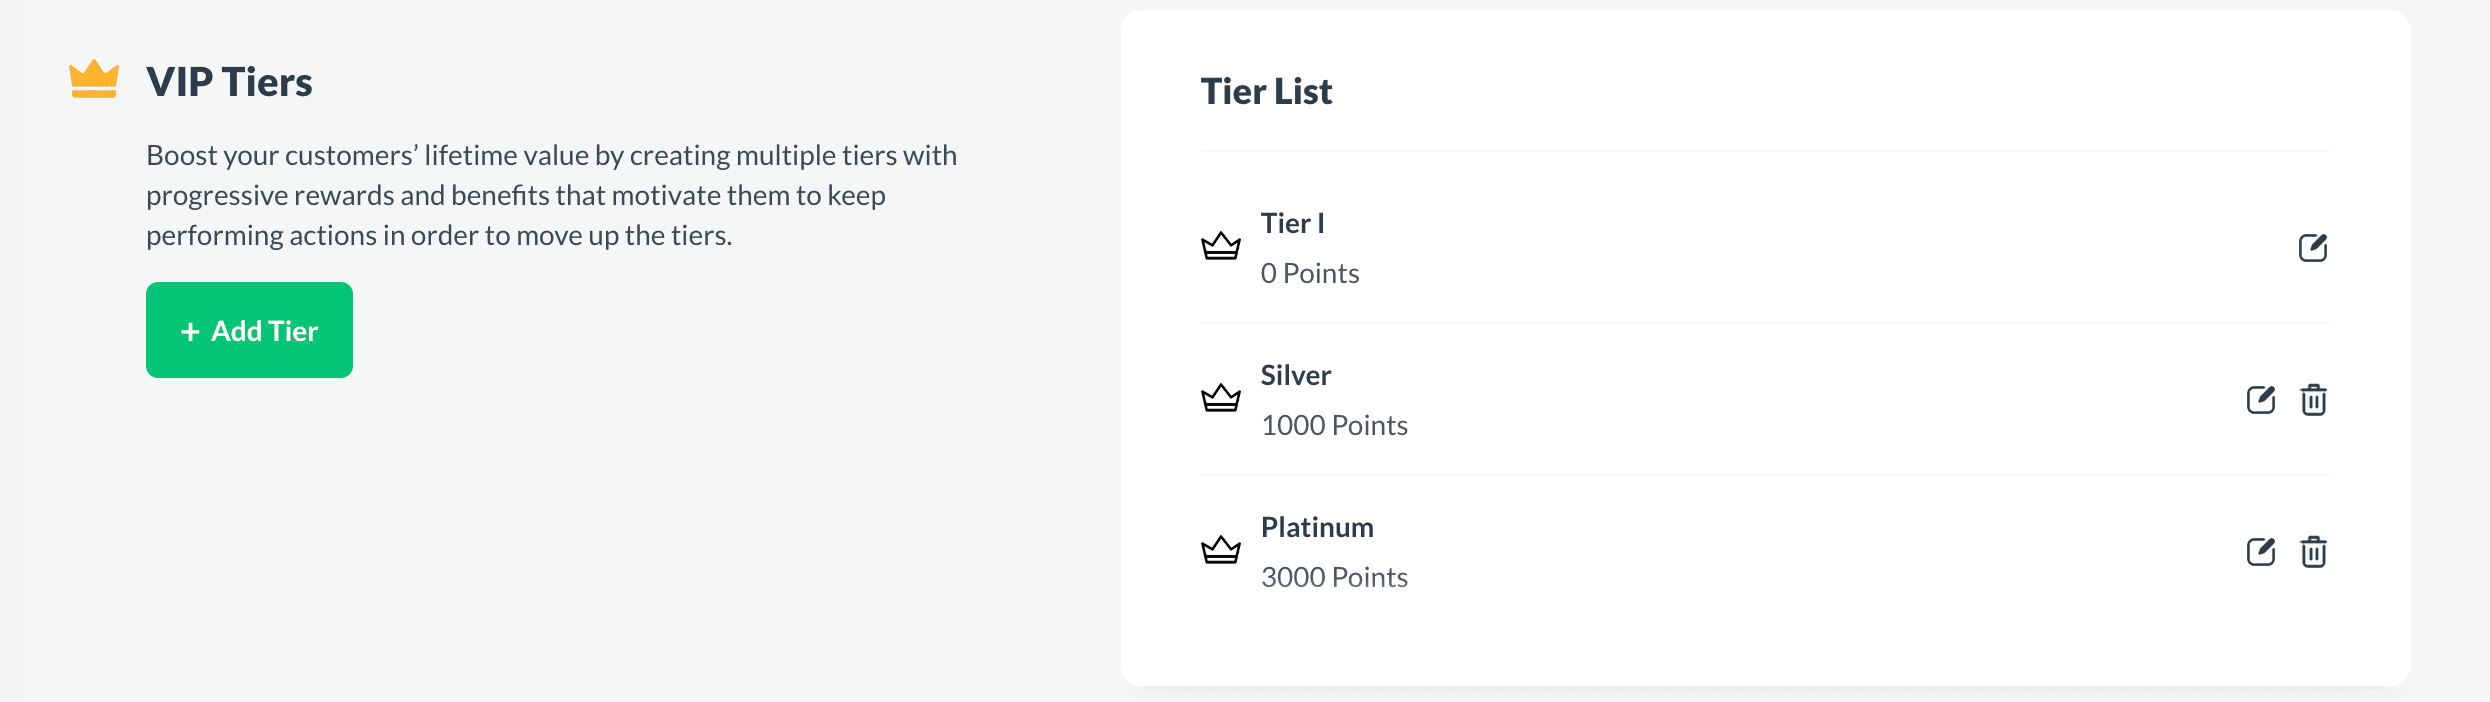The height and width of the screenshot is (702, 2490).
Task: Click the 1000 Points label under Silver
Action: 1335,424
